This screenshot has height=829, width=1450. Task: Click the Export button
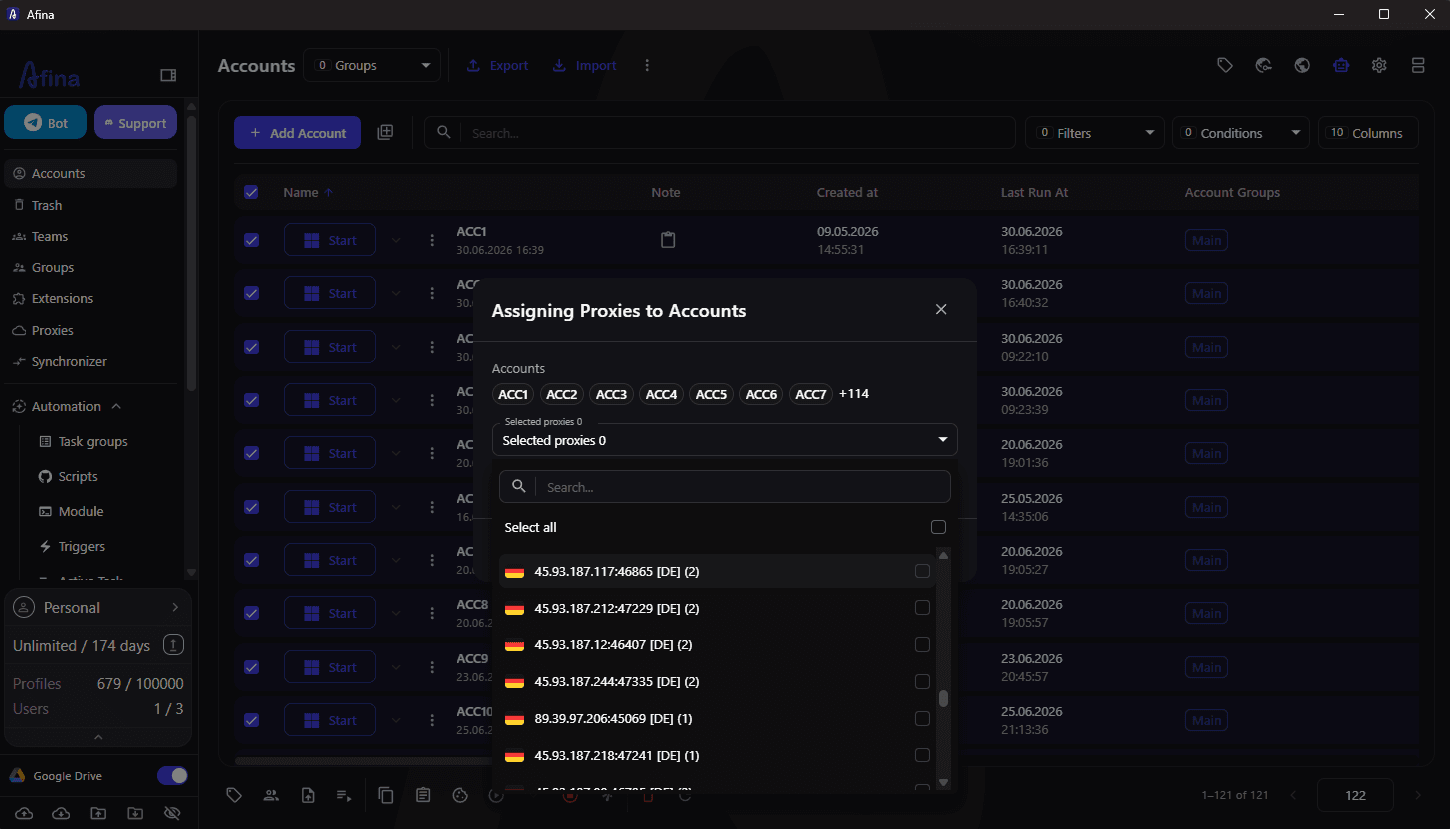[497, 65]
